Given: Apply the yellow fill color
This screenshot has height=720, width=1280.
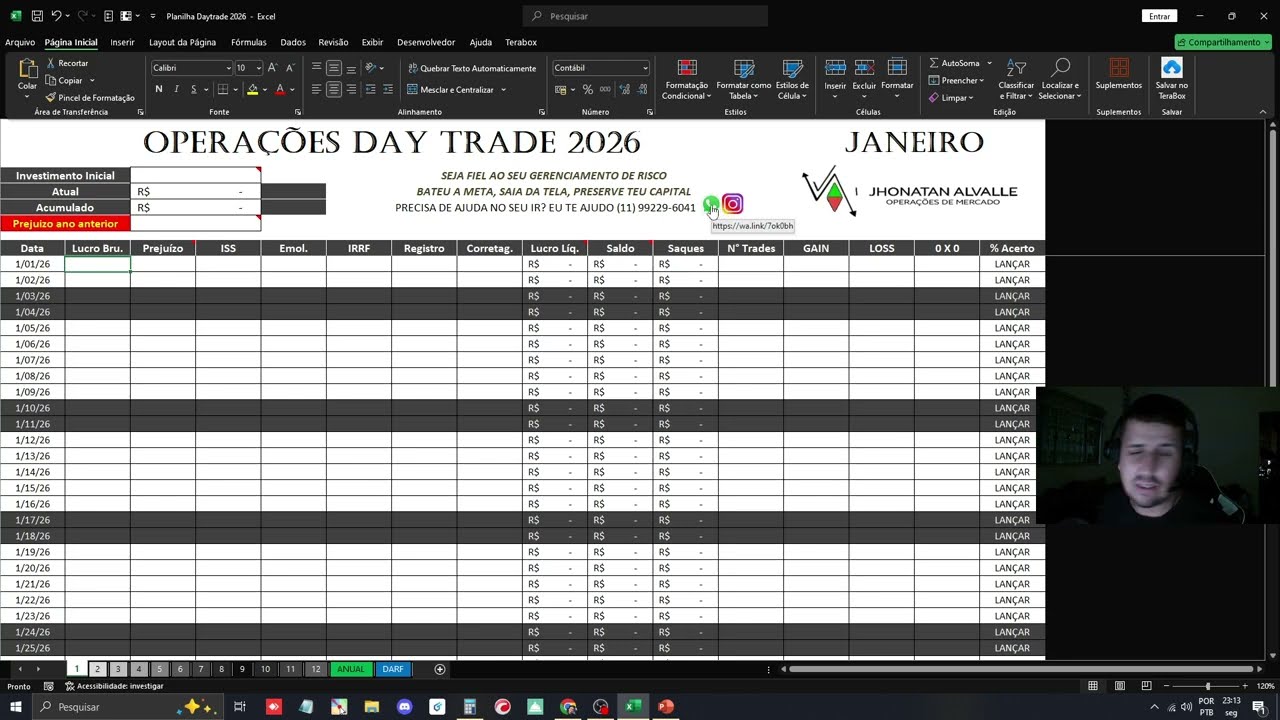Looking at the screenshot, I should click(252, 90).
